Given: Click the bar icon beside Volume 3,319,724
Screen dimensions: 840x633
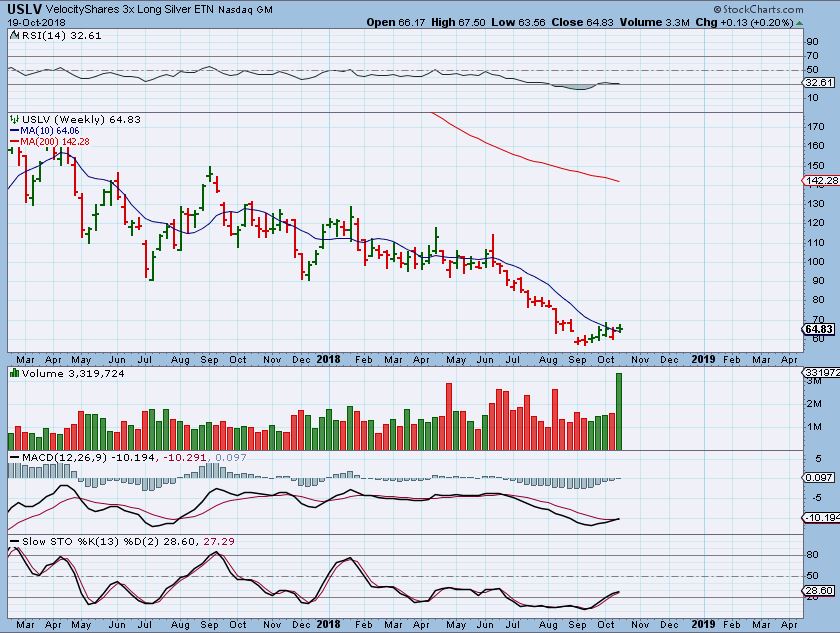Looking at the screenshot, I should pos(14,374).
